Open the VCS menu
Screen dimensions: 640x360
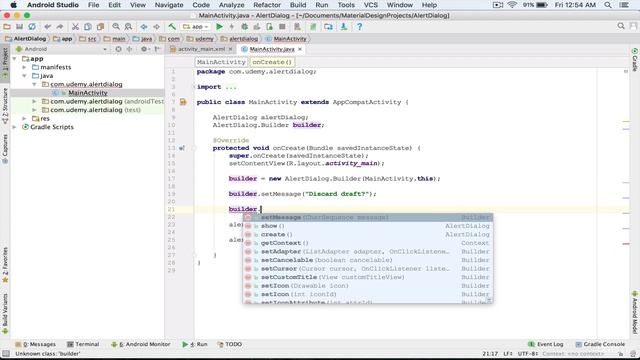371,5
